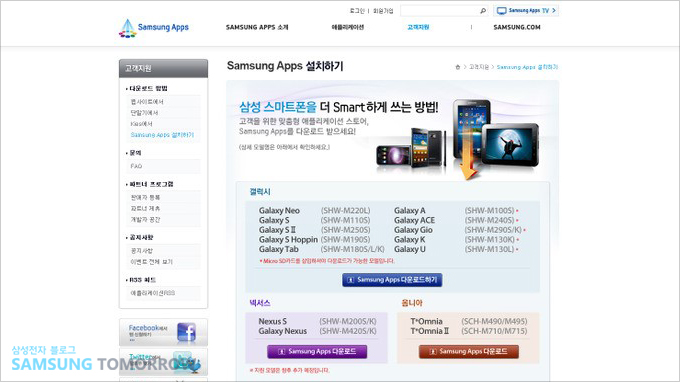Open 이벤트 전체 보기 sidebar link

tap(151, 262)
